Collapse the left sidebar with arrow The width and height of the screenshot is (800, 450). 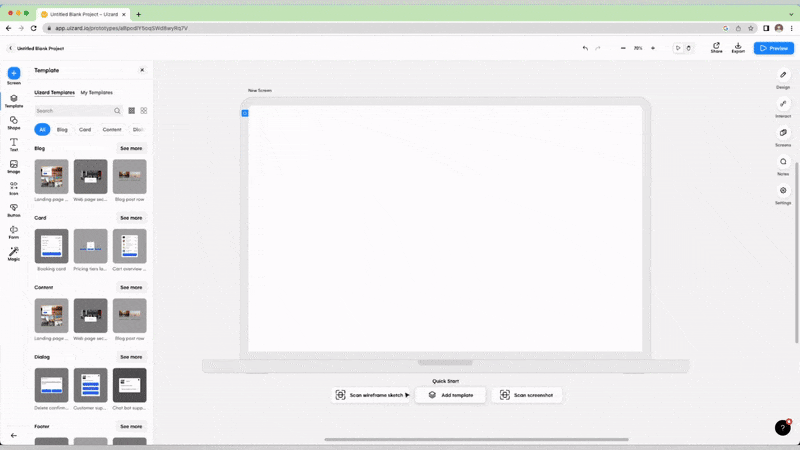pyautogui.click(x=14, y=436)
